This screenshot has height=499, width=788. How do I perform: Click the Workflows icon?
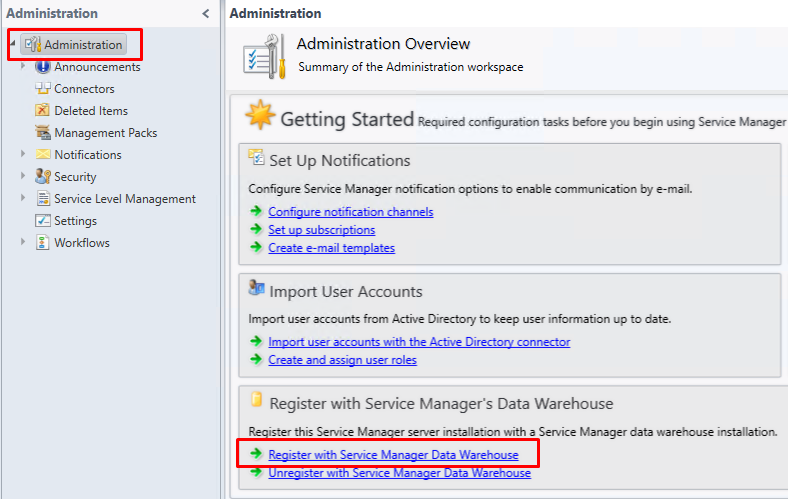point(43,242)
